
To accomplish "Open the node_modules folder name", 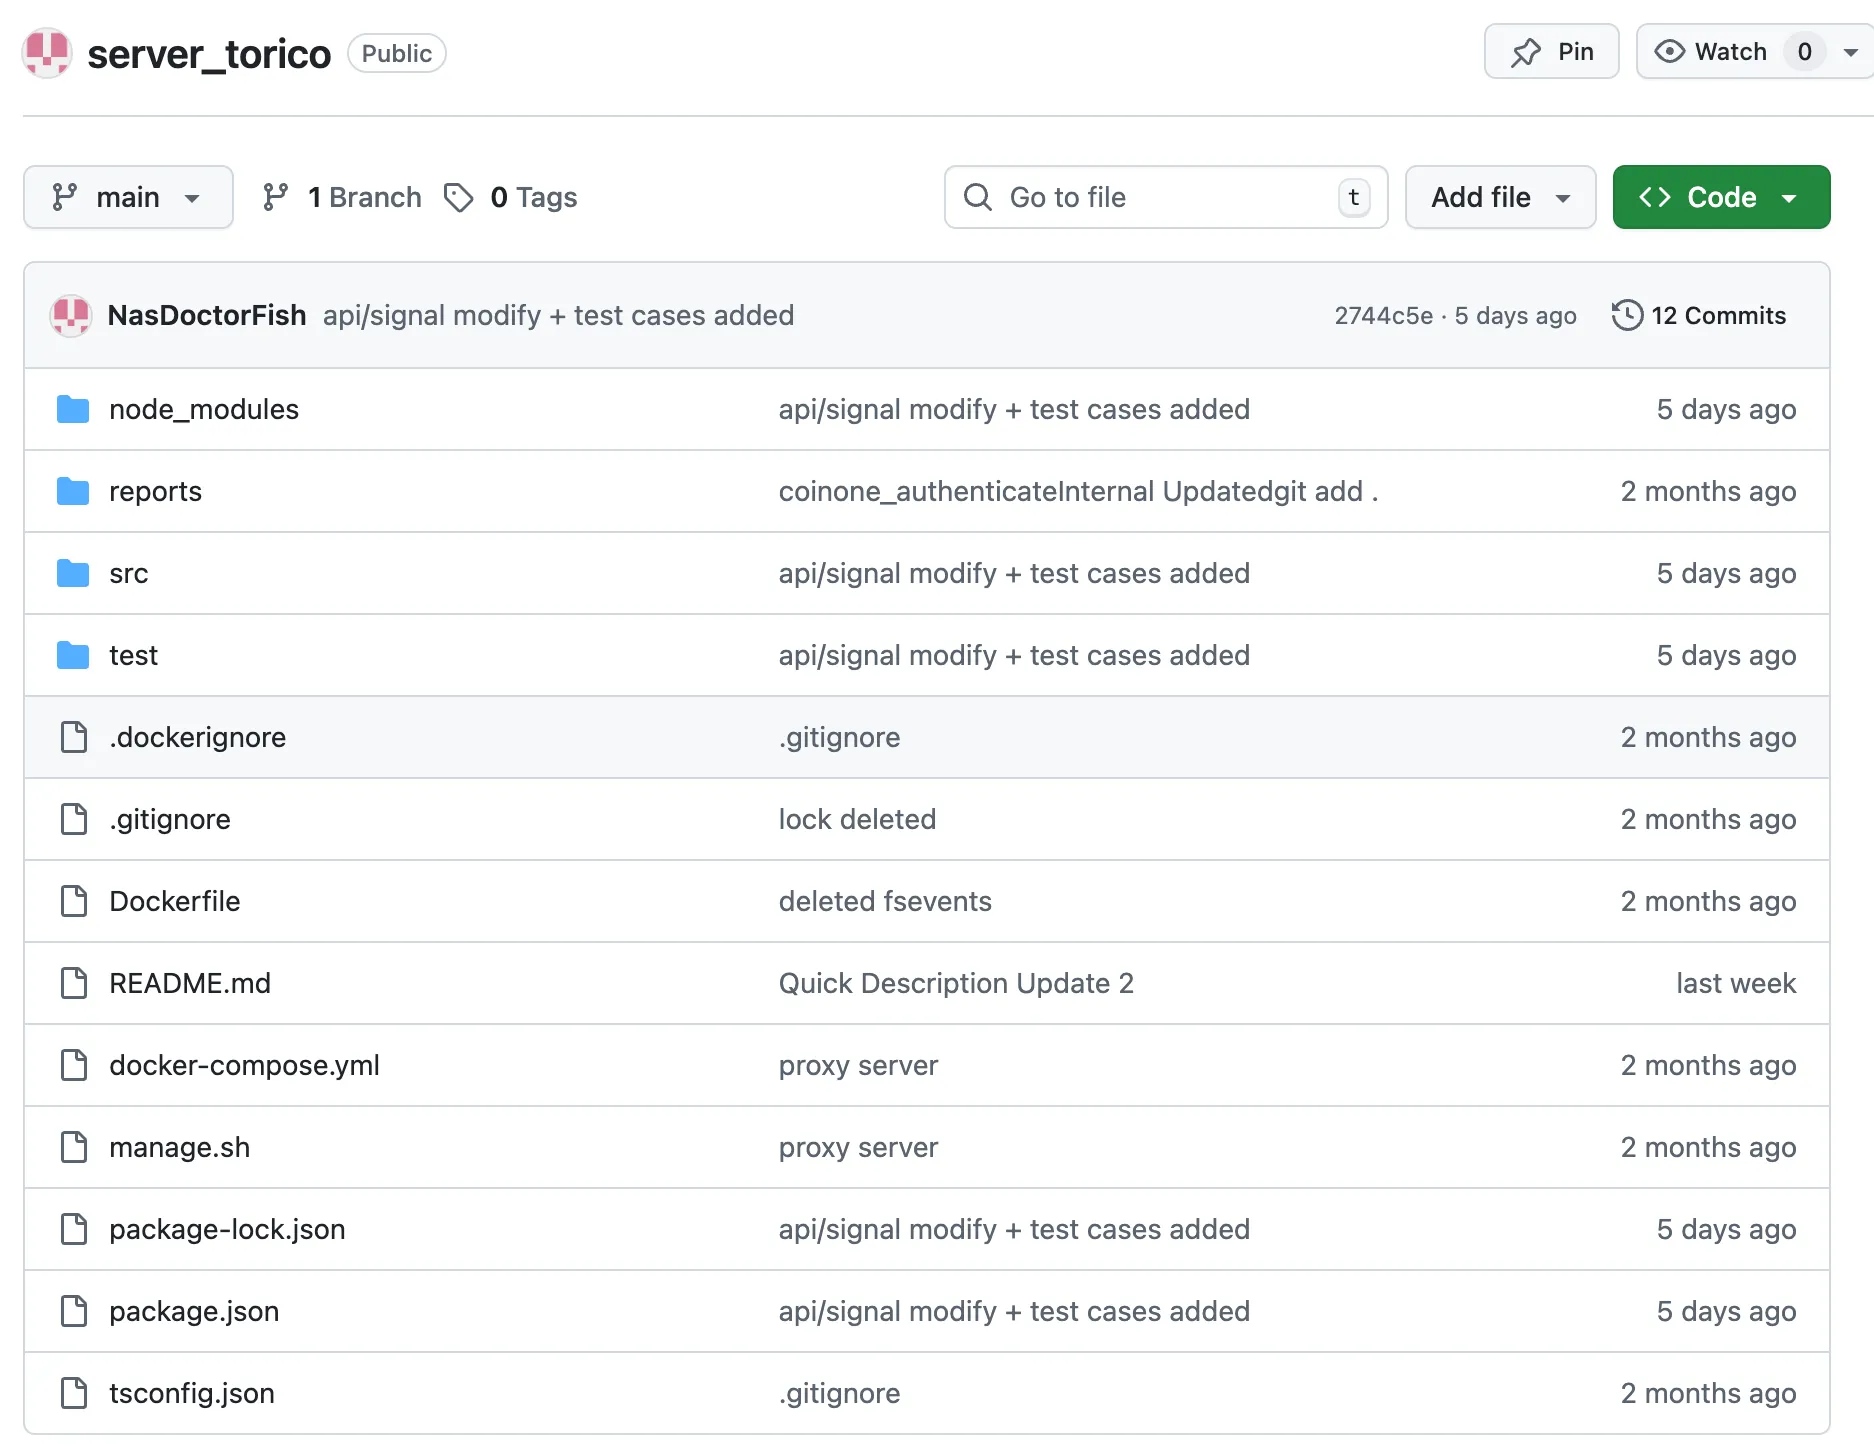I will pos(204,409).
